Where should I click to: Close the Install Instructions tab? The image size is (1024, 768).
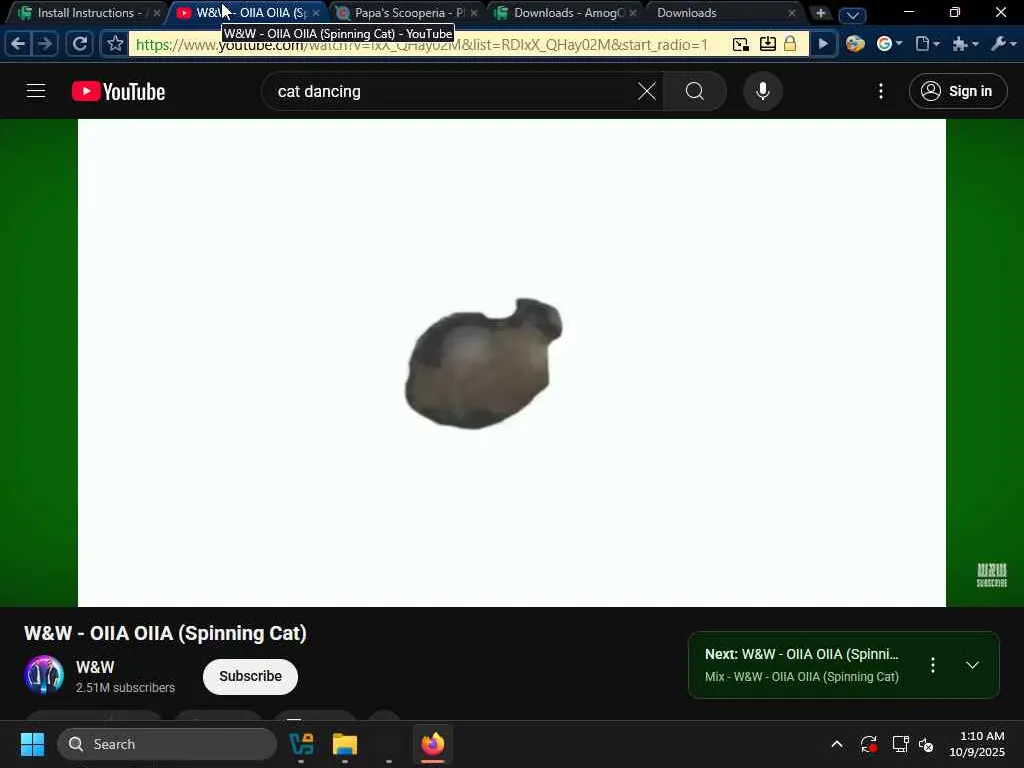point(157,13)
